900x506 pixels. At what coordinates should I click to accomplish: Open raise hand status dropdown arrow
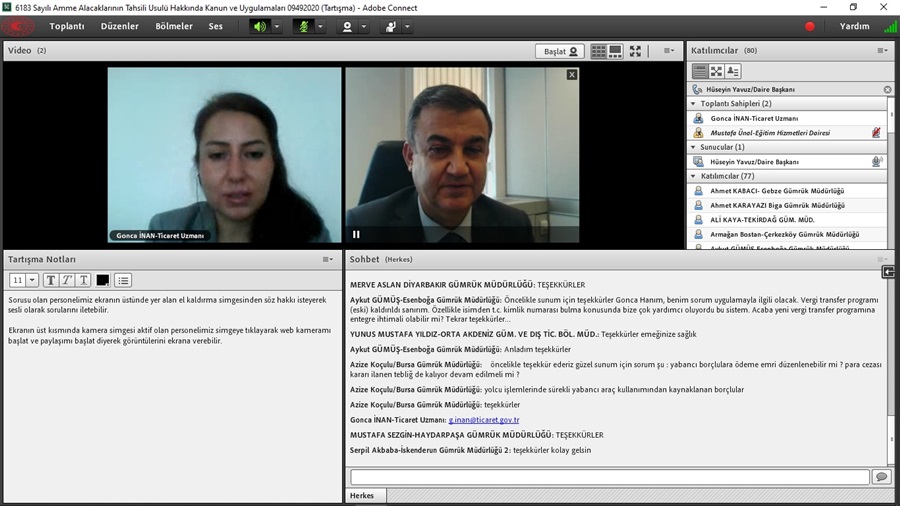[x=407, y=26]
